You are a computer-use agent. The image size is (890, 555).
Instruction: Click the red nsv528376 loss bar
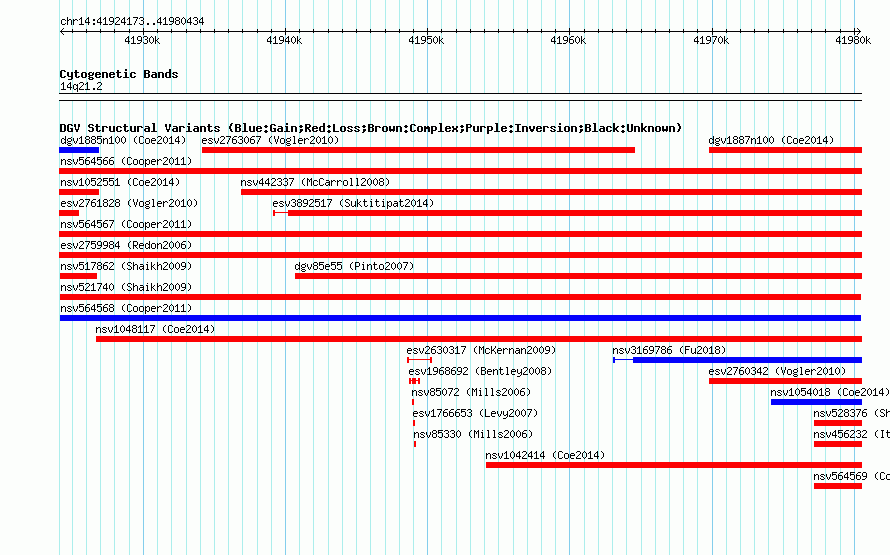[x=838, y=423]
